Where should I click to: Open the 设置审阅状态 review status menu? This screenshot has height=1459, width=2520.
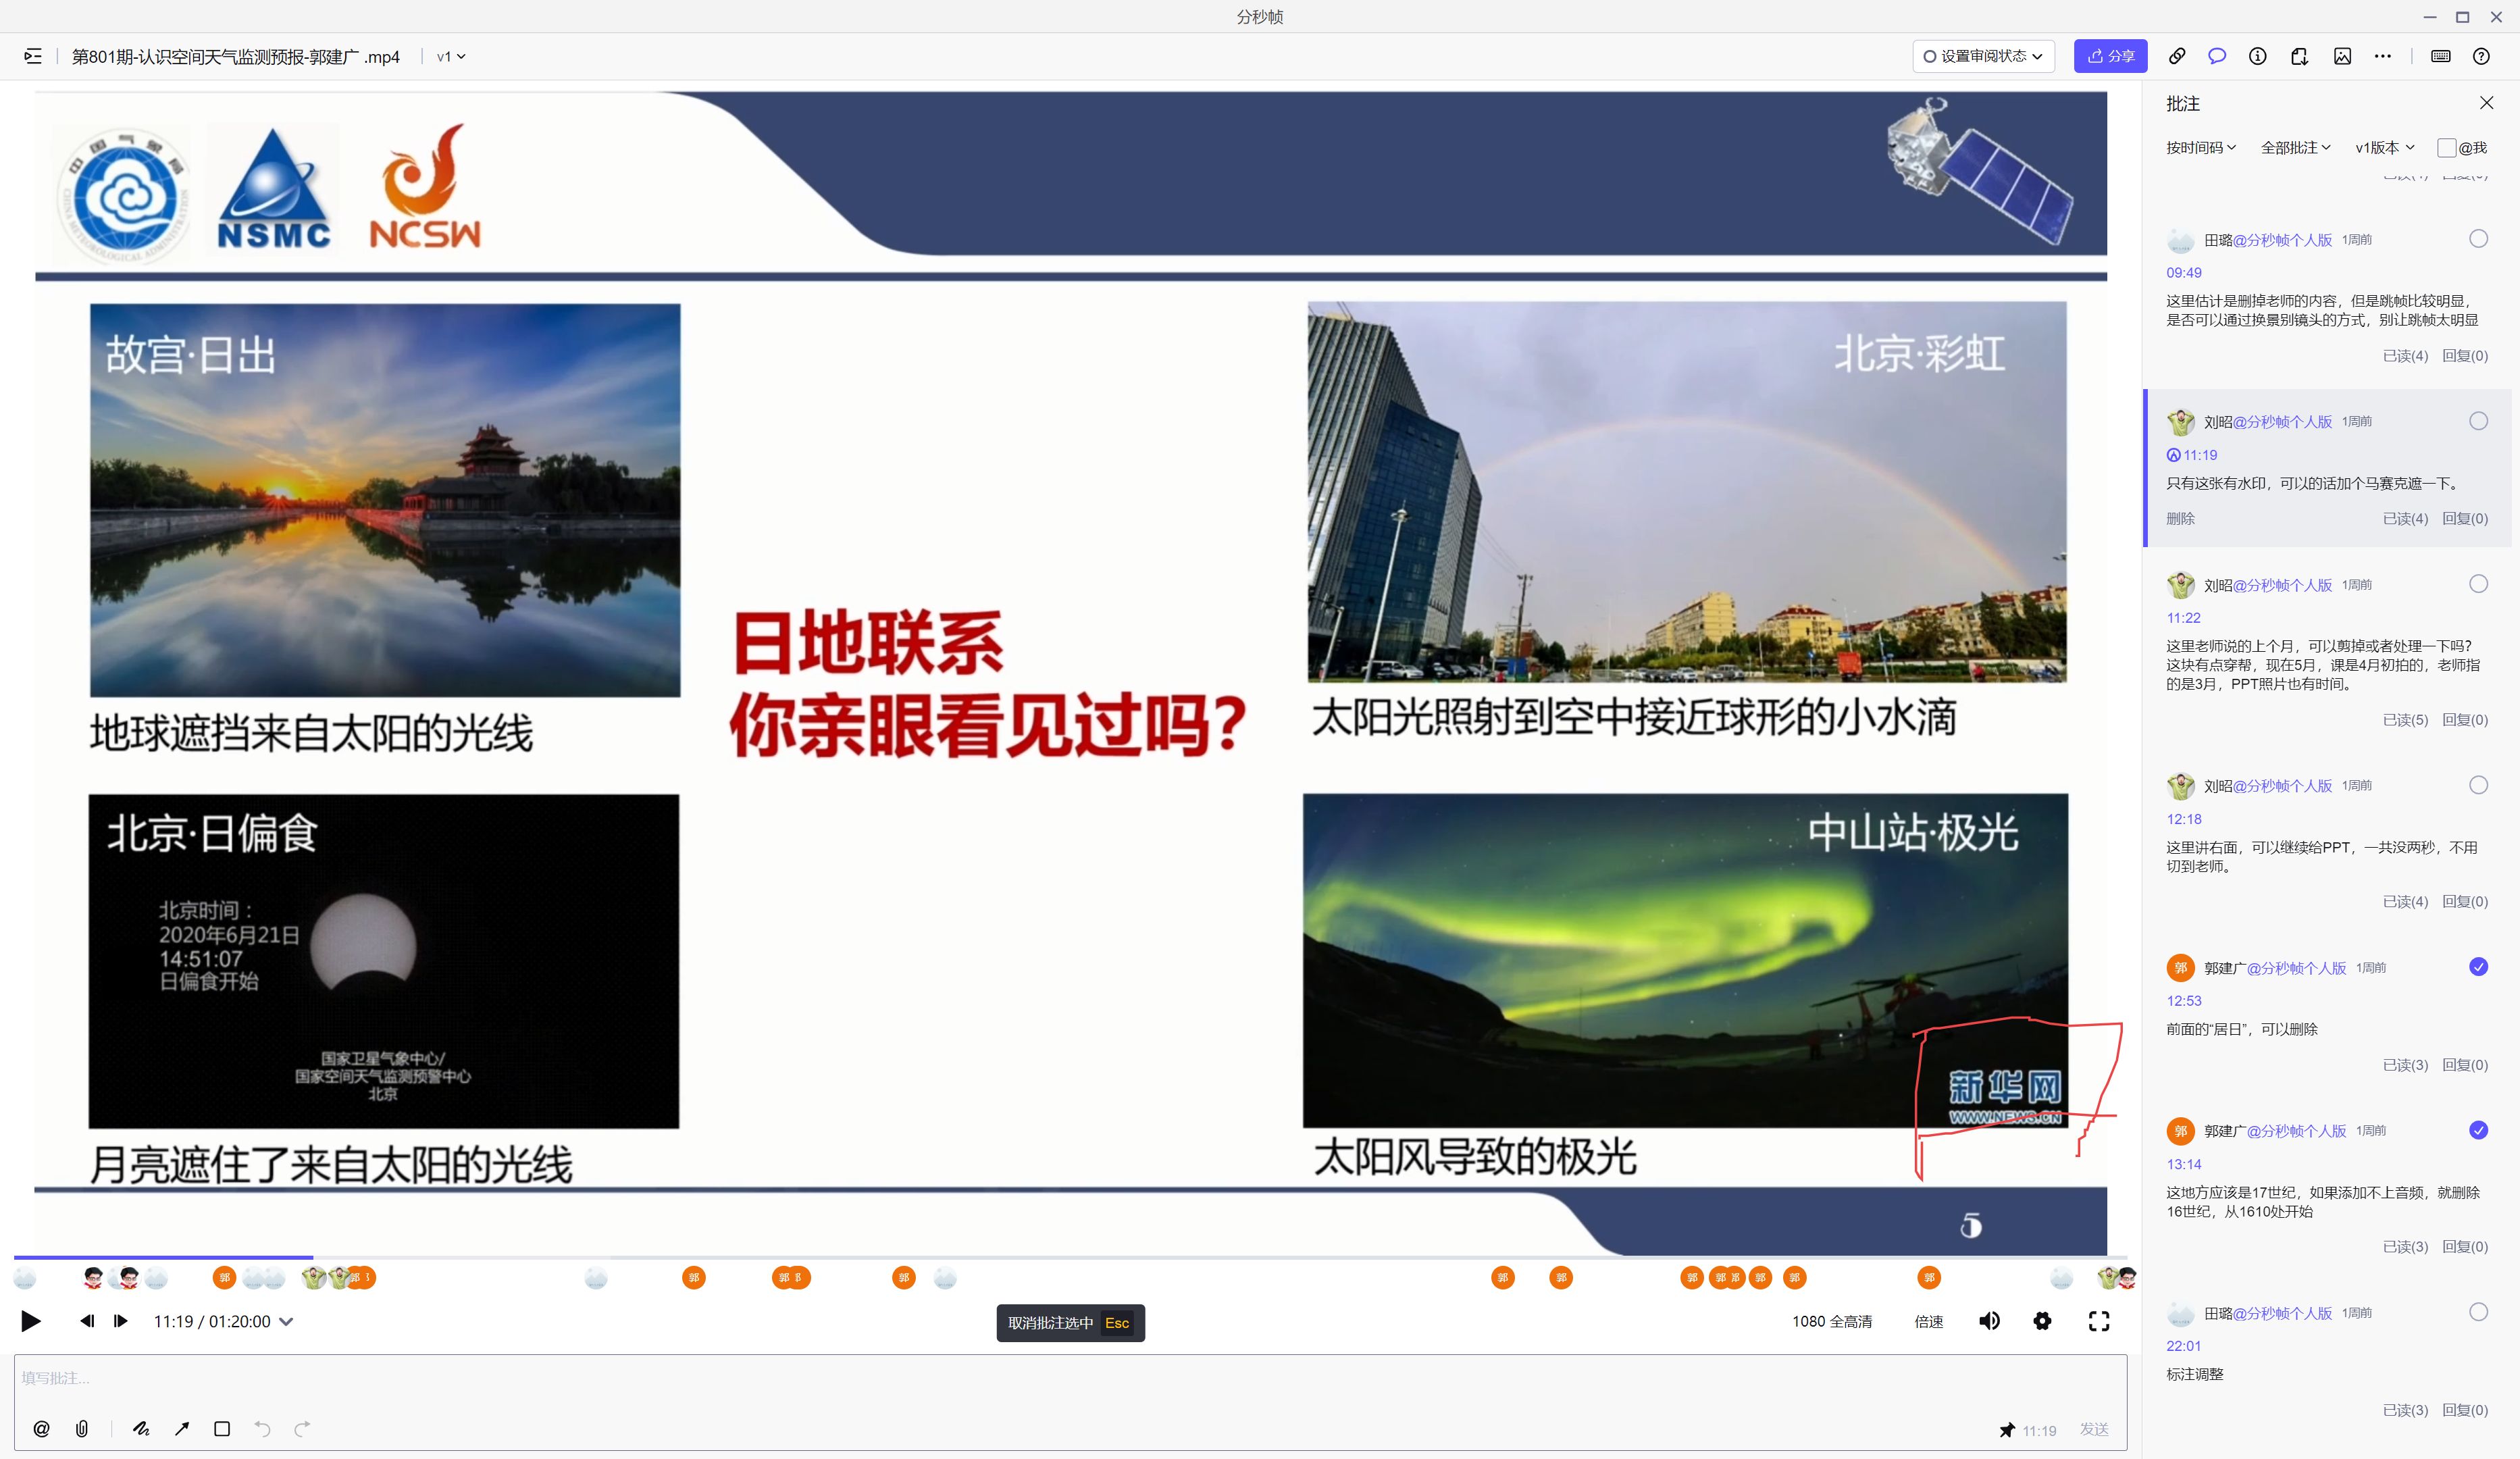(1982, 56)
